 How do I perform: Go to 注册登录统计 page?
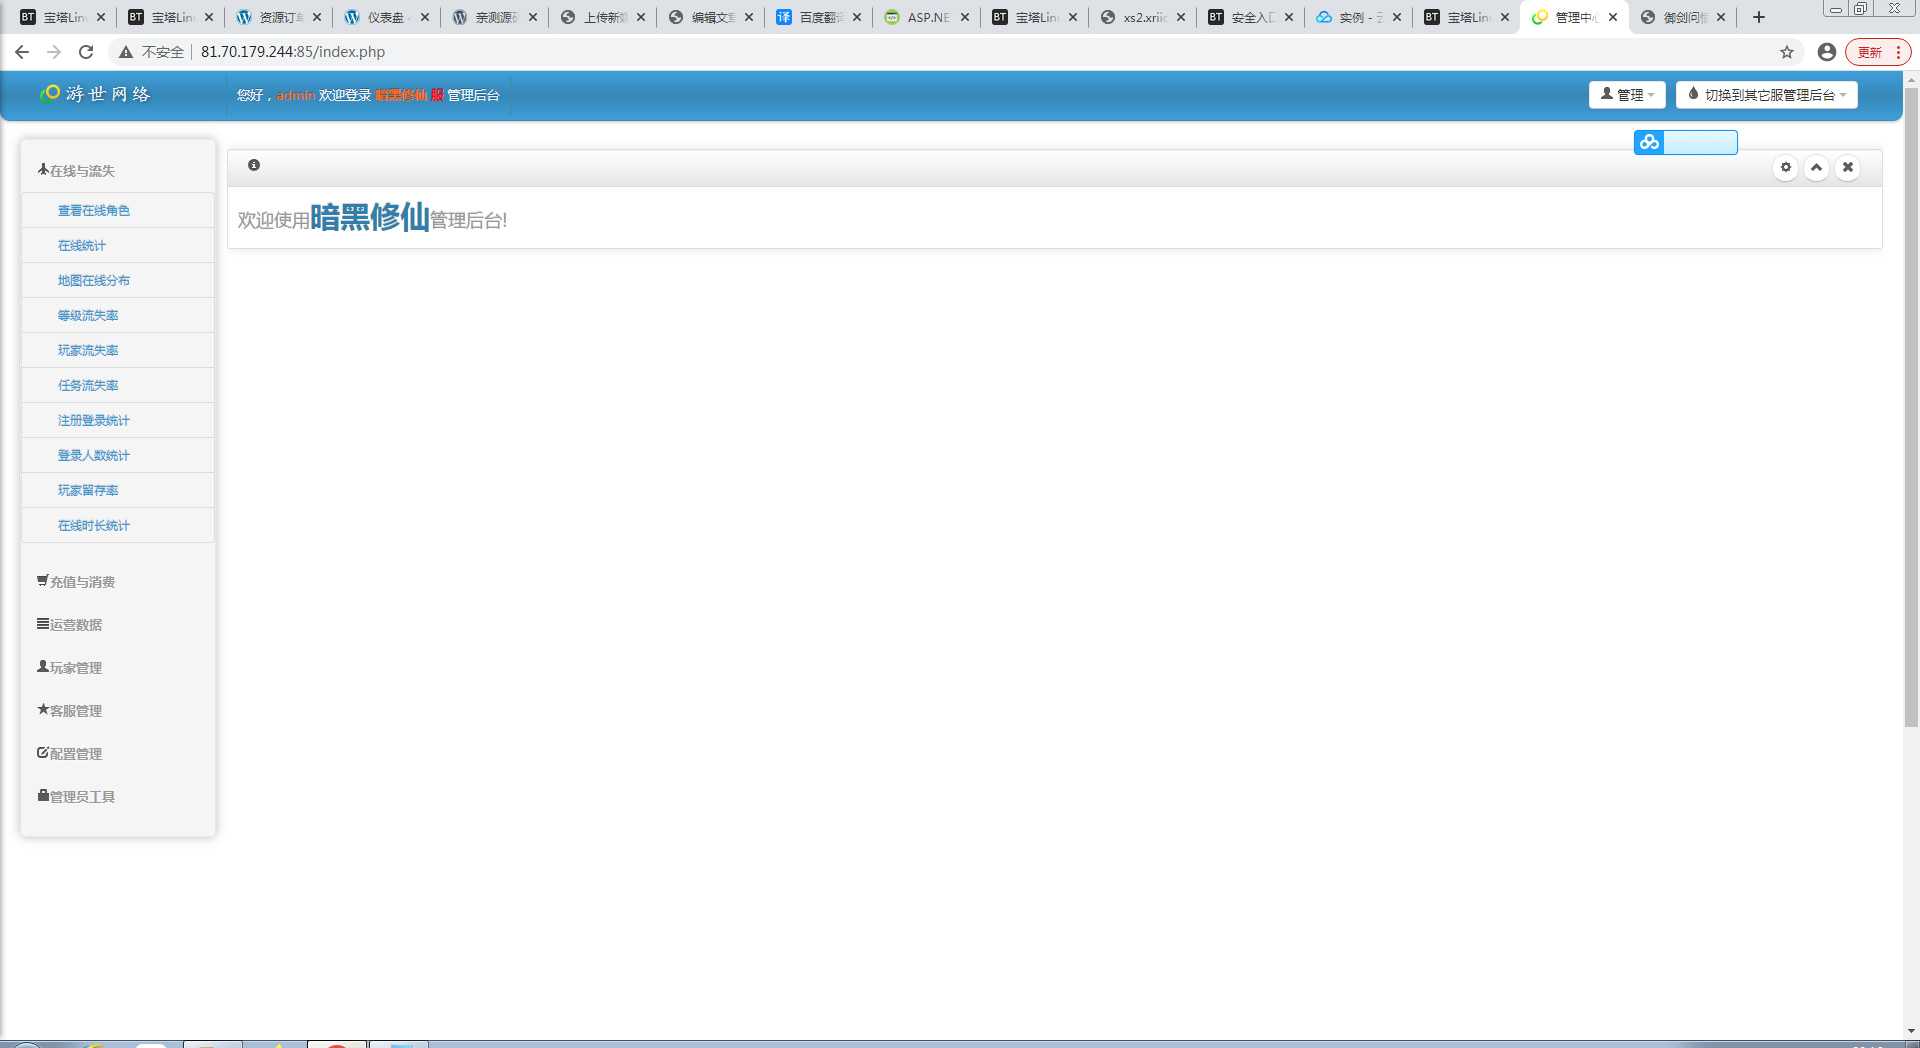[94, 421]
